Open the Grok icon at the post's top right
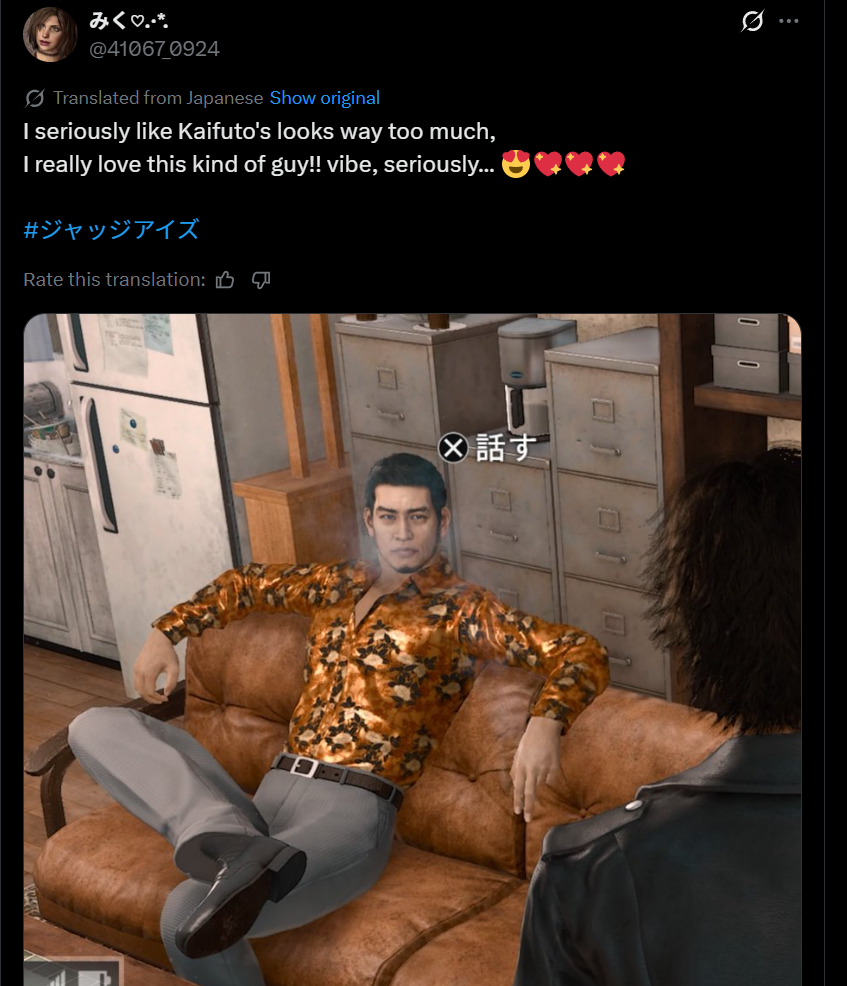847x986 pixels. (x=752, y=21)
